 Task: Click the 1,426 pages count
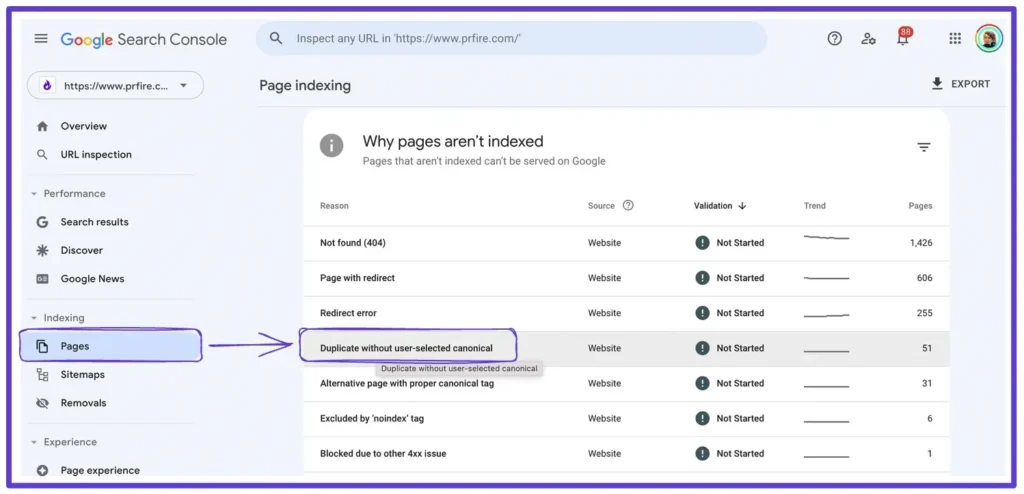[x=921, y=242]
